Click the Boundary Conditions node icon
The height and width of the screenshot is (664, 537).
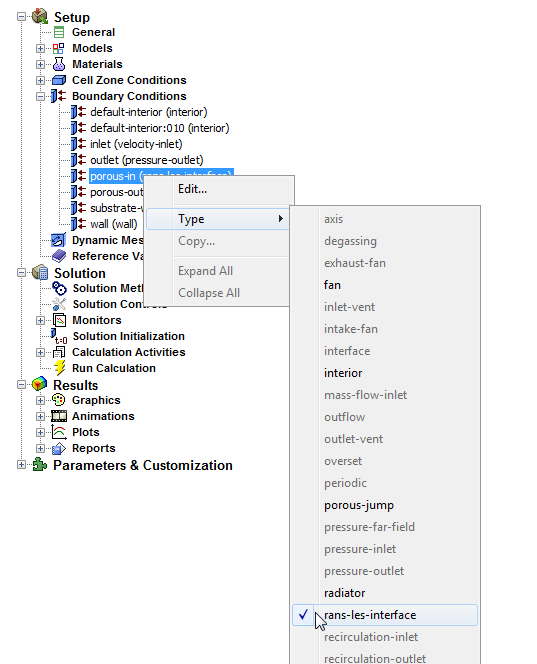(58, 96)
